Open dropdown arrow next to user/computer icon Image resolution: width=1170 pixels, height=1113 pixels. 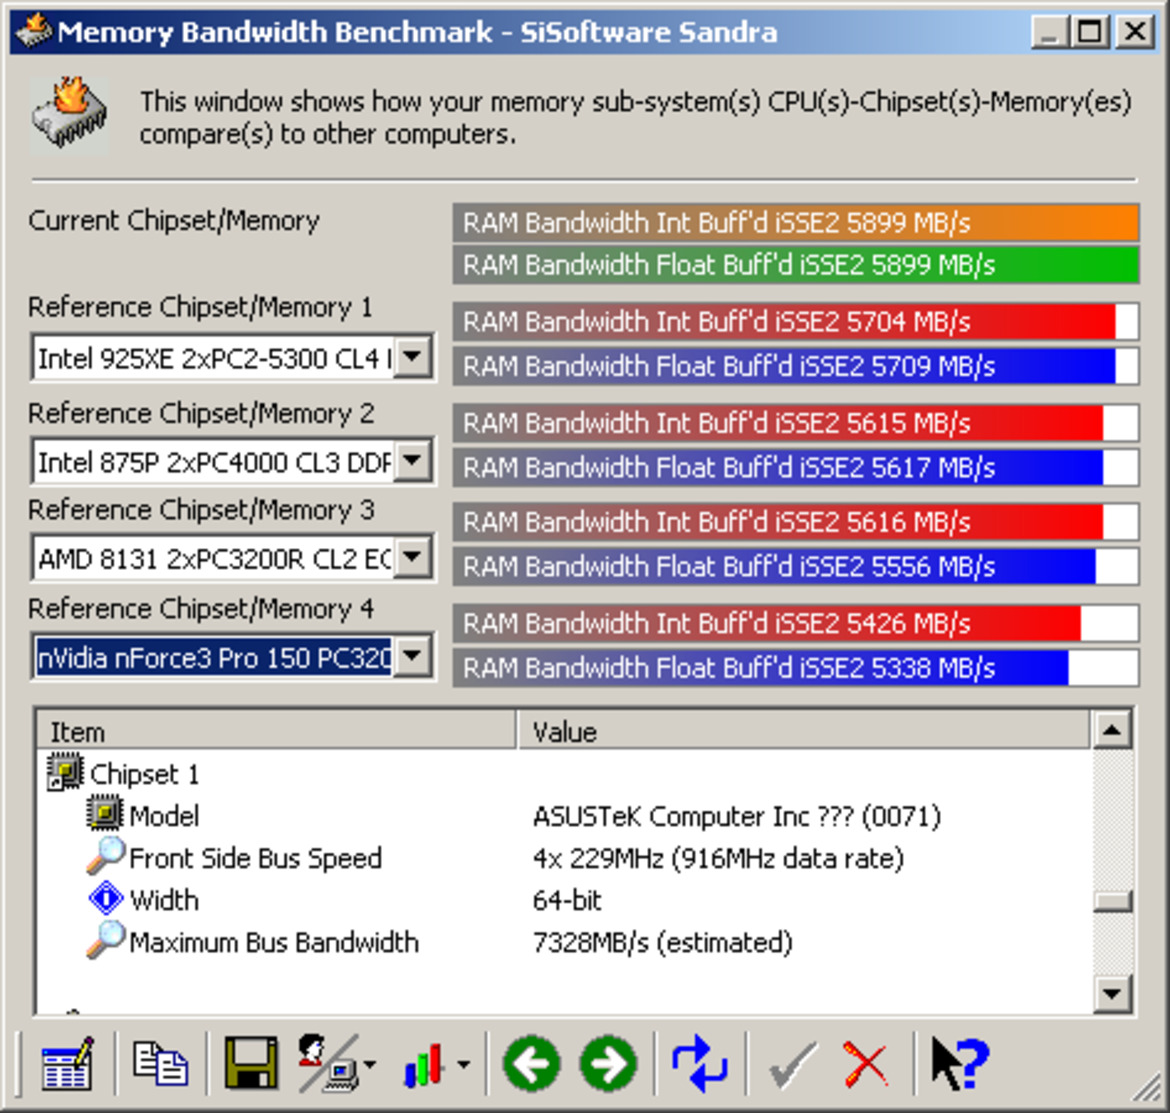click(x=370, y=1065)
